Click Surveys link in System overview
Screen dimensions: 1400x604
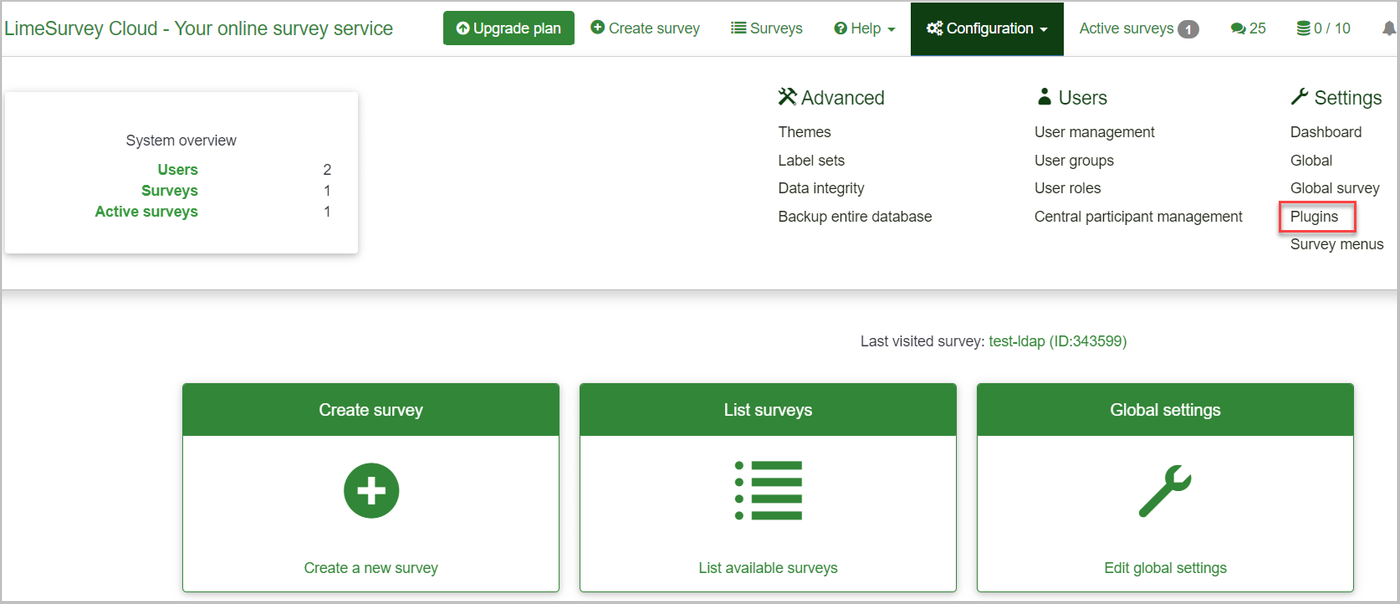[x=170, y=191]
